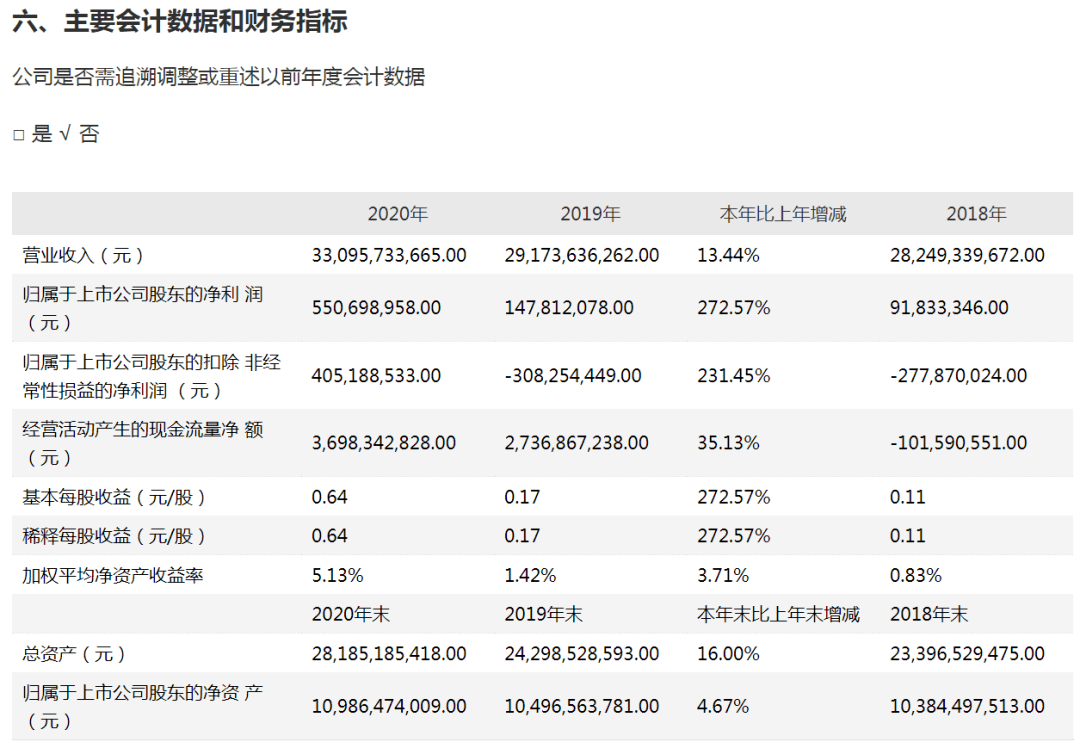
Task: Click the 13.44% revenue growth cell
Action: [x=729, y=255]
